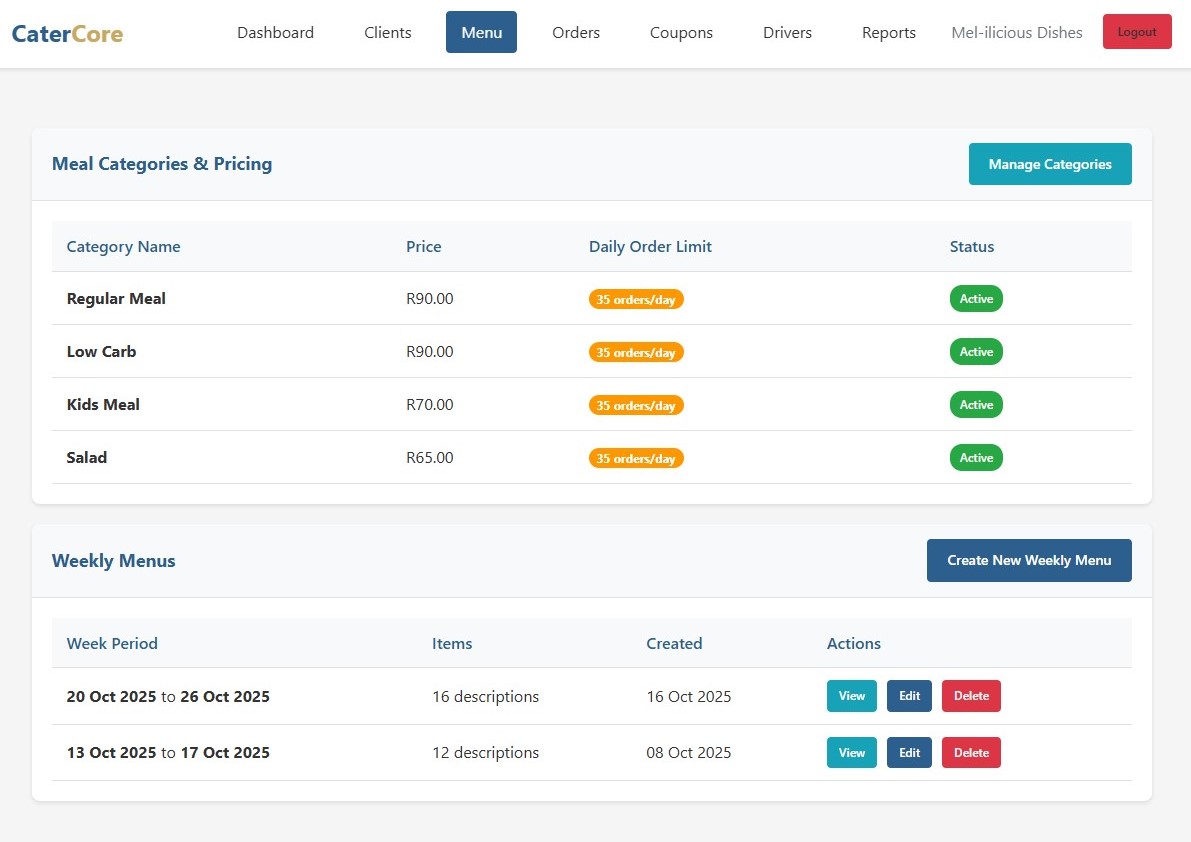Click the Salad order limit badge

coord(636,459)
